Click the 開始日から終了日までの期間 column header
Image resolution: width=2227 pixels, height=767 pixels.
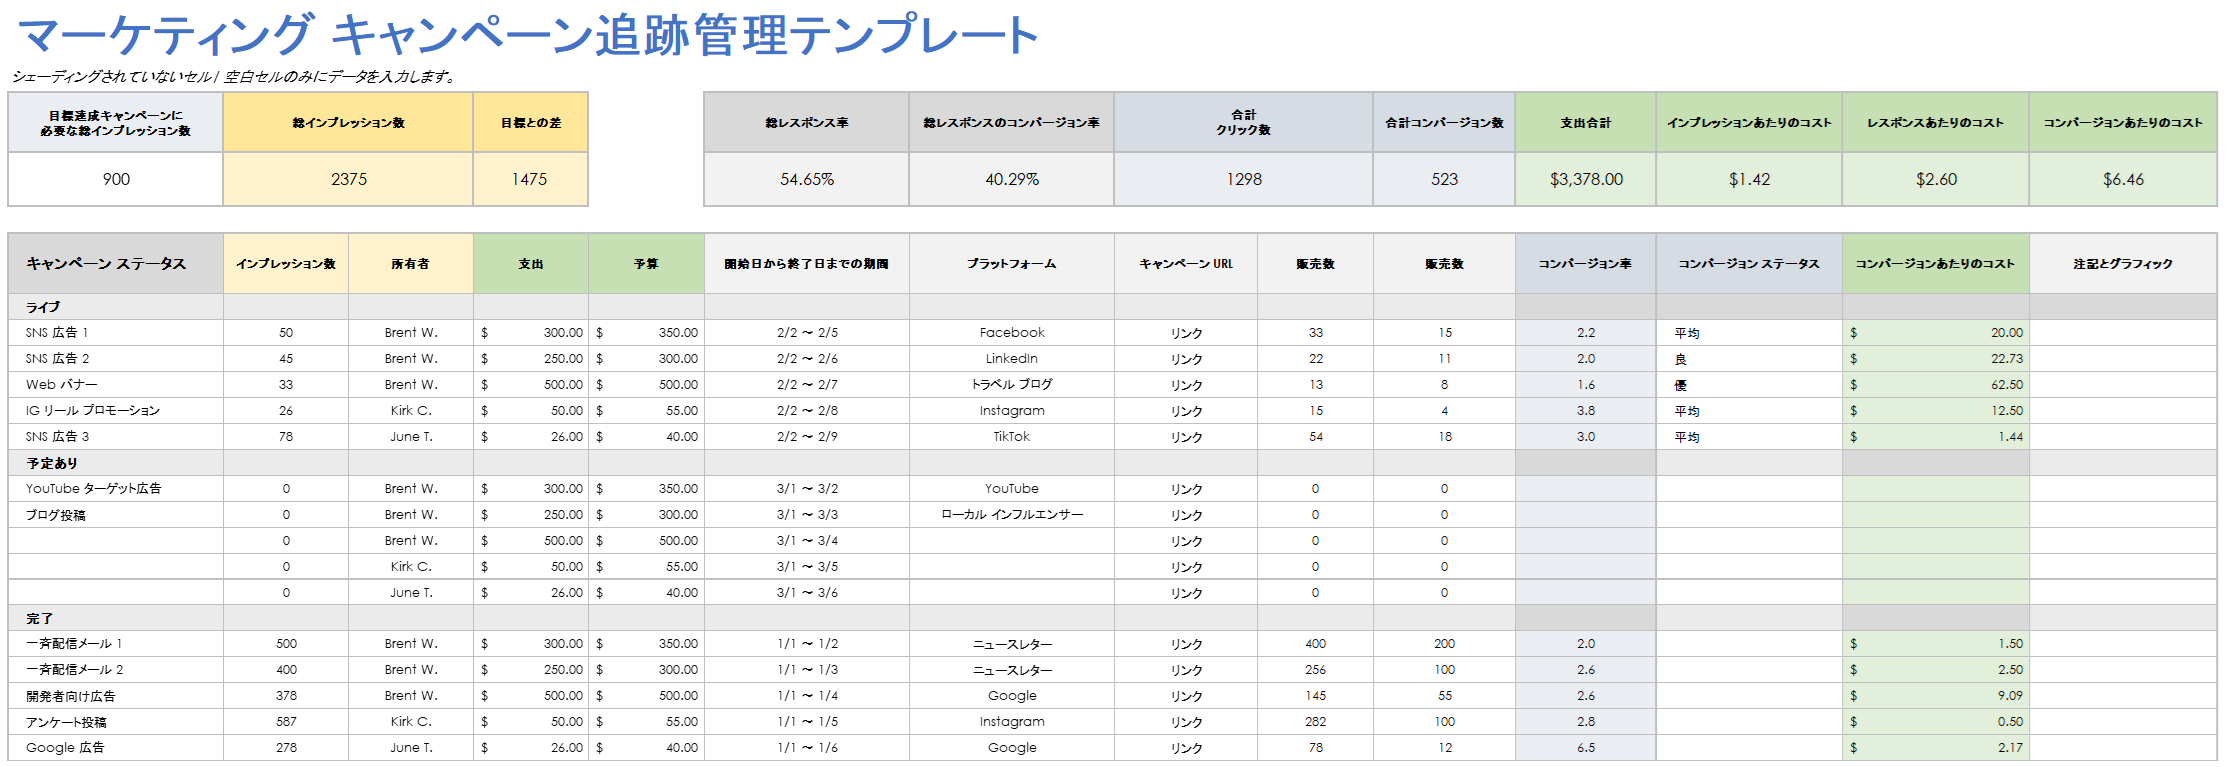pos(806,264)
